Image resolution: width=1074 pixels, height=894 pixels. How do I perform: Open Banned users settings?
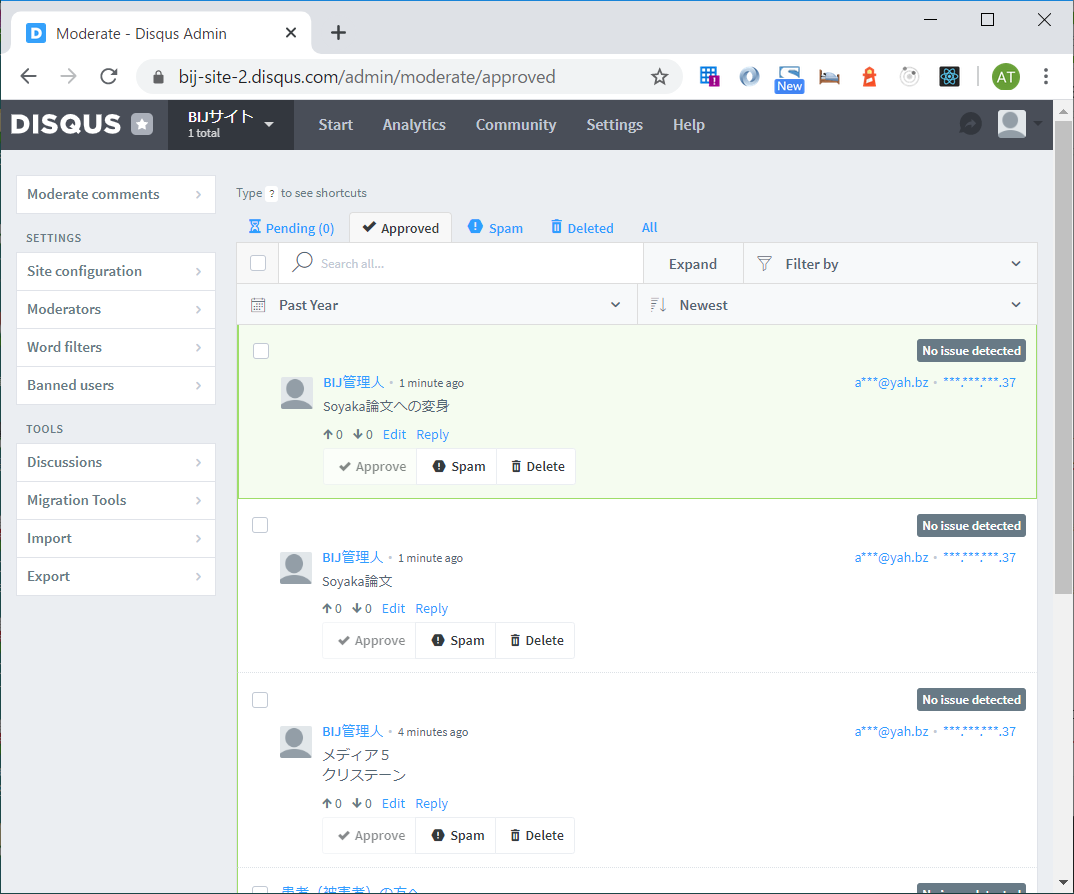tap(116, 385)
